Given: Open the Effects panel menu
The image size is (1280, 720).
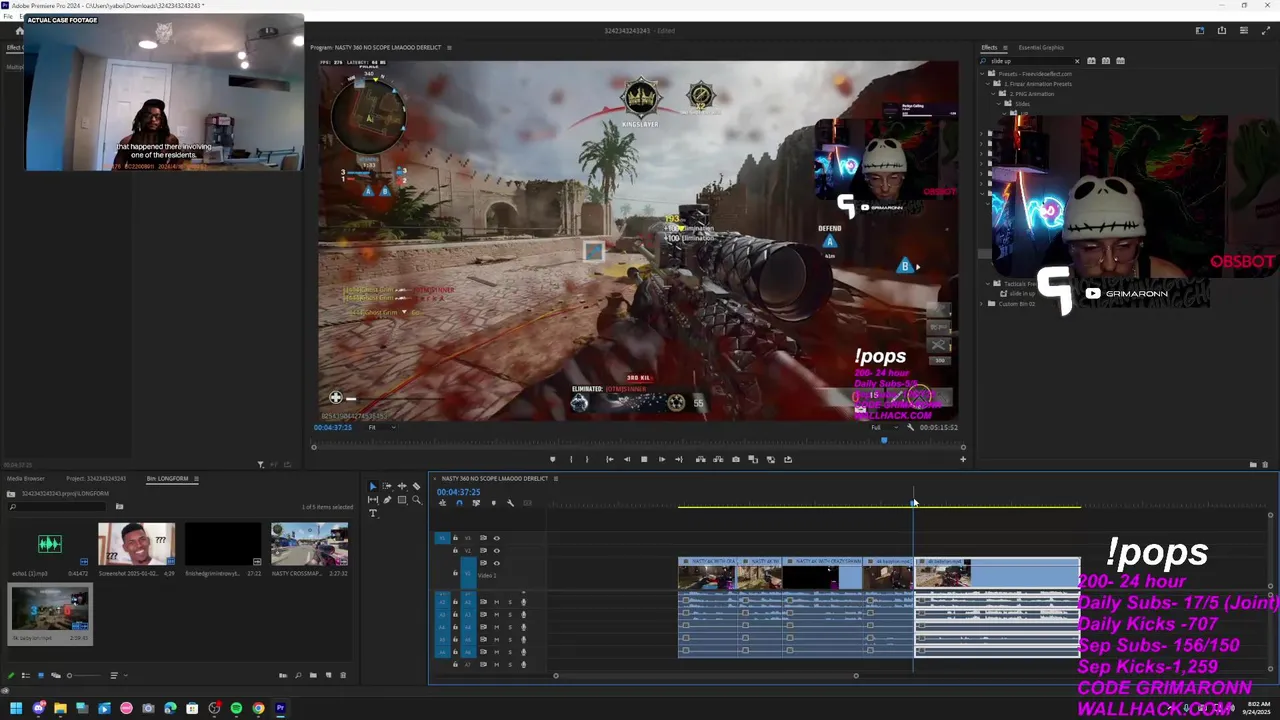Looking at the screenshot, I should click(1006, 47).
